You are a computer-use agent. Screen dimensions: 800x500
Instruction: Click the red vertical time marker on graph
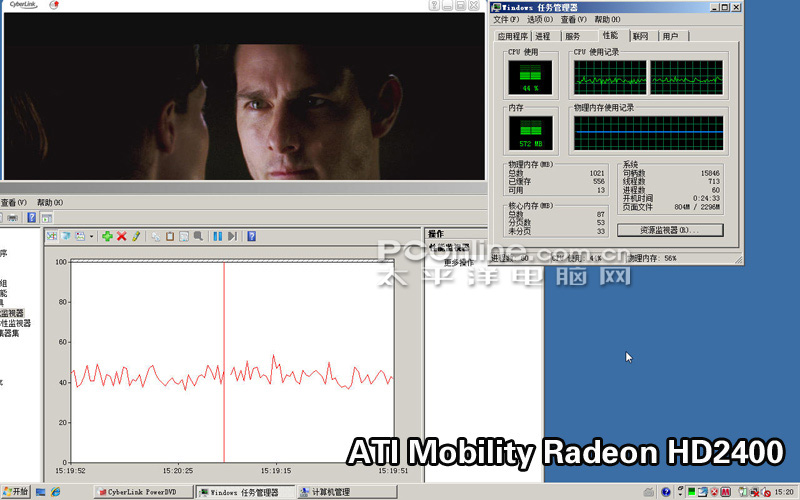pyautogui.click(x=224, y=362)
